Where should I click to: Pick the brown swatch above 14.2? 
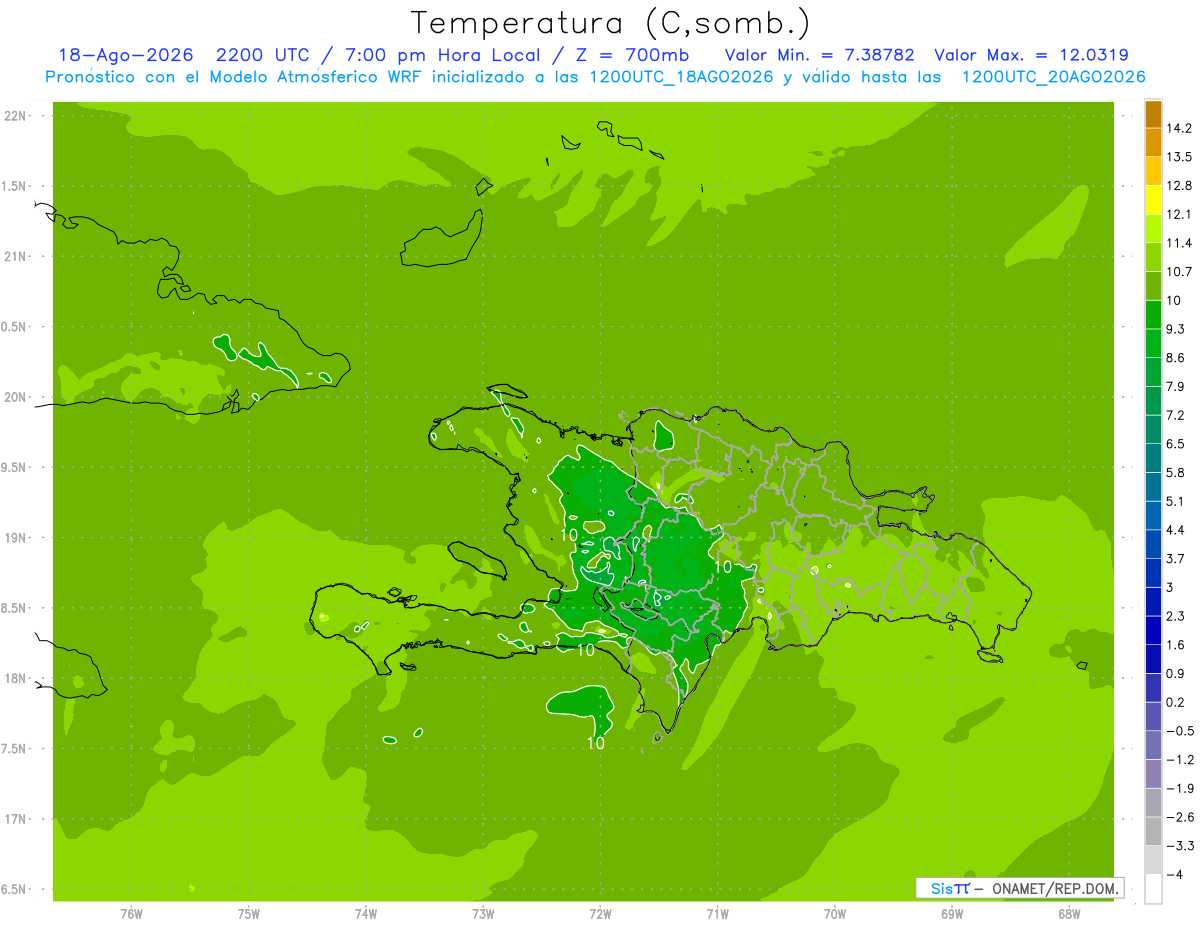pos(1153,114)
